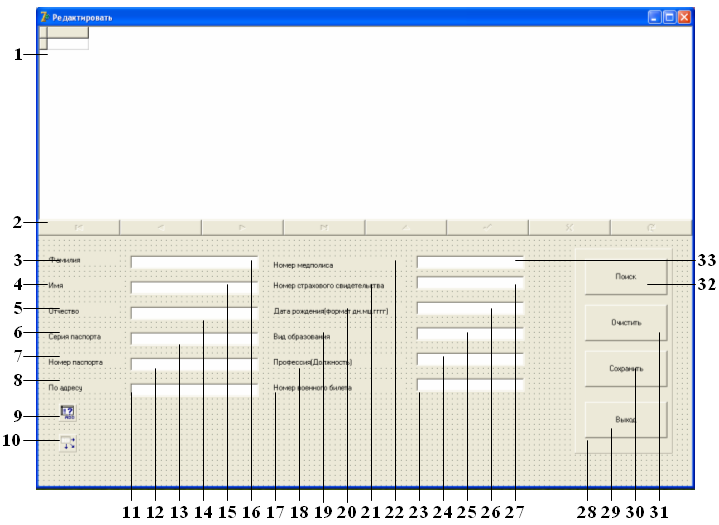
Task: Focus the Номер страхового свидетельства input field
Action: (x=470, y=283)
